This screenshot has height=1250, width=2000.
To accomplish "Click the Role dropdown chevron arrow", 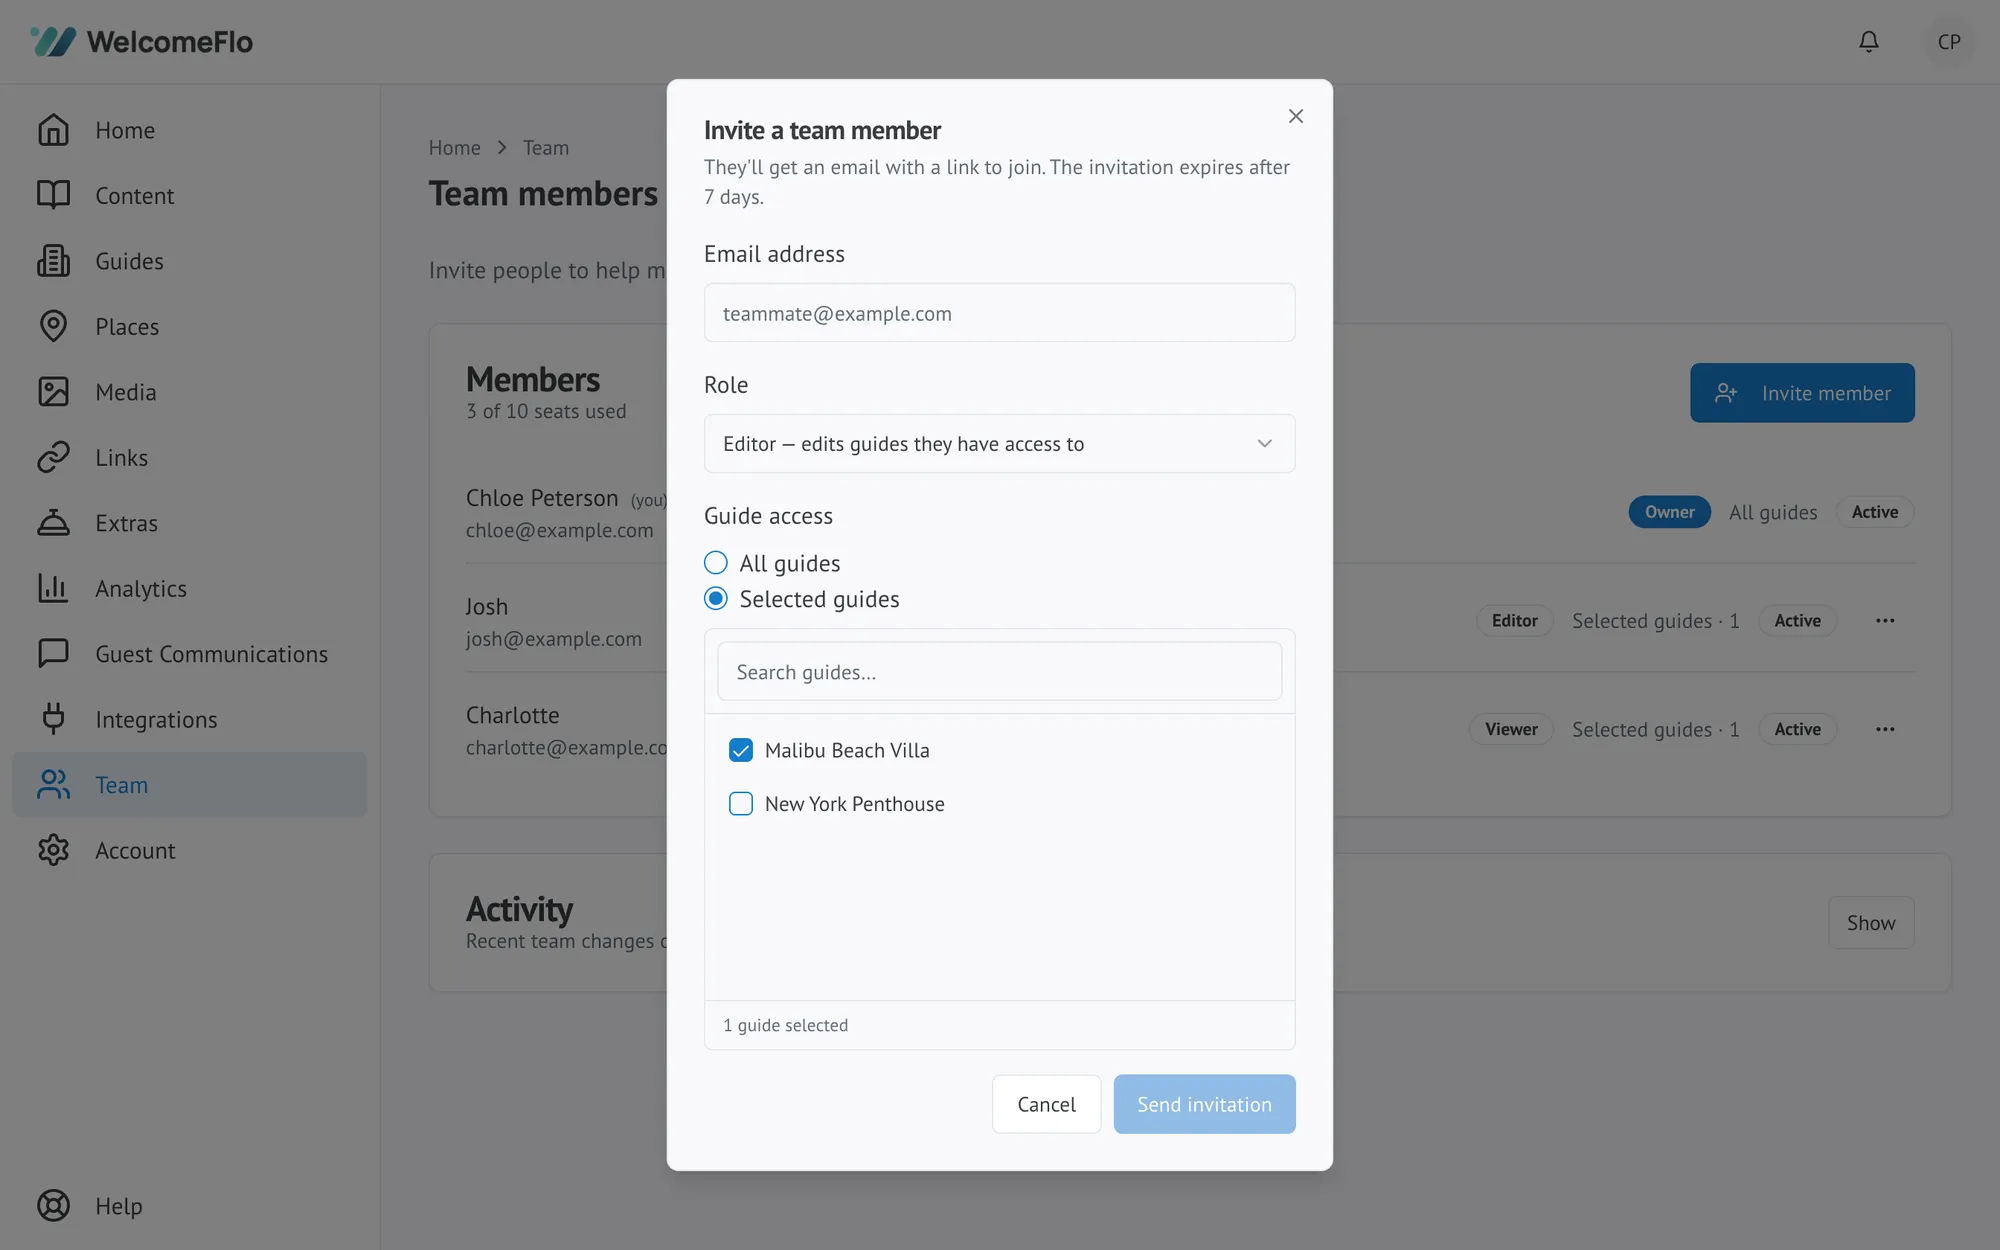I will [1264, 443].
